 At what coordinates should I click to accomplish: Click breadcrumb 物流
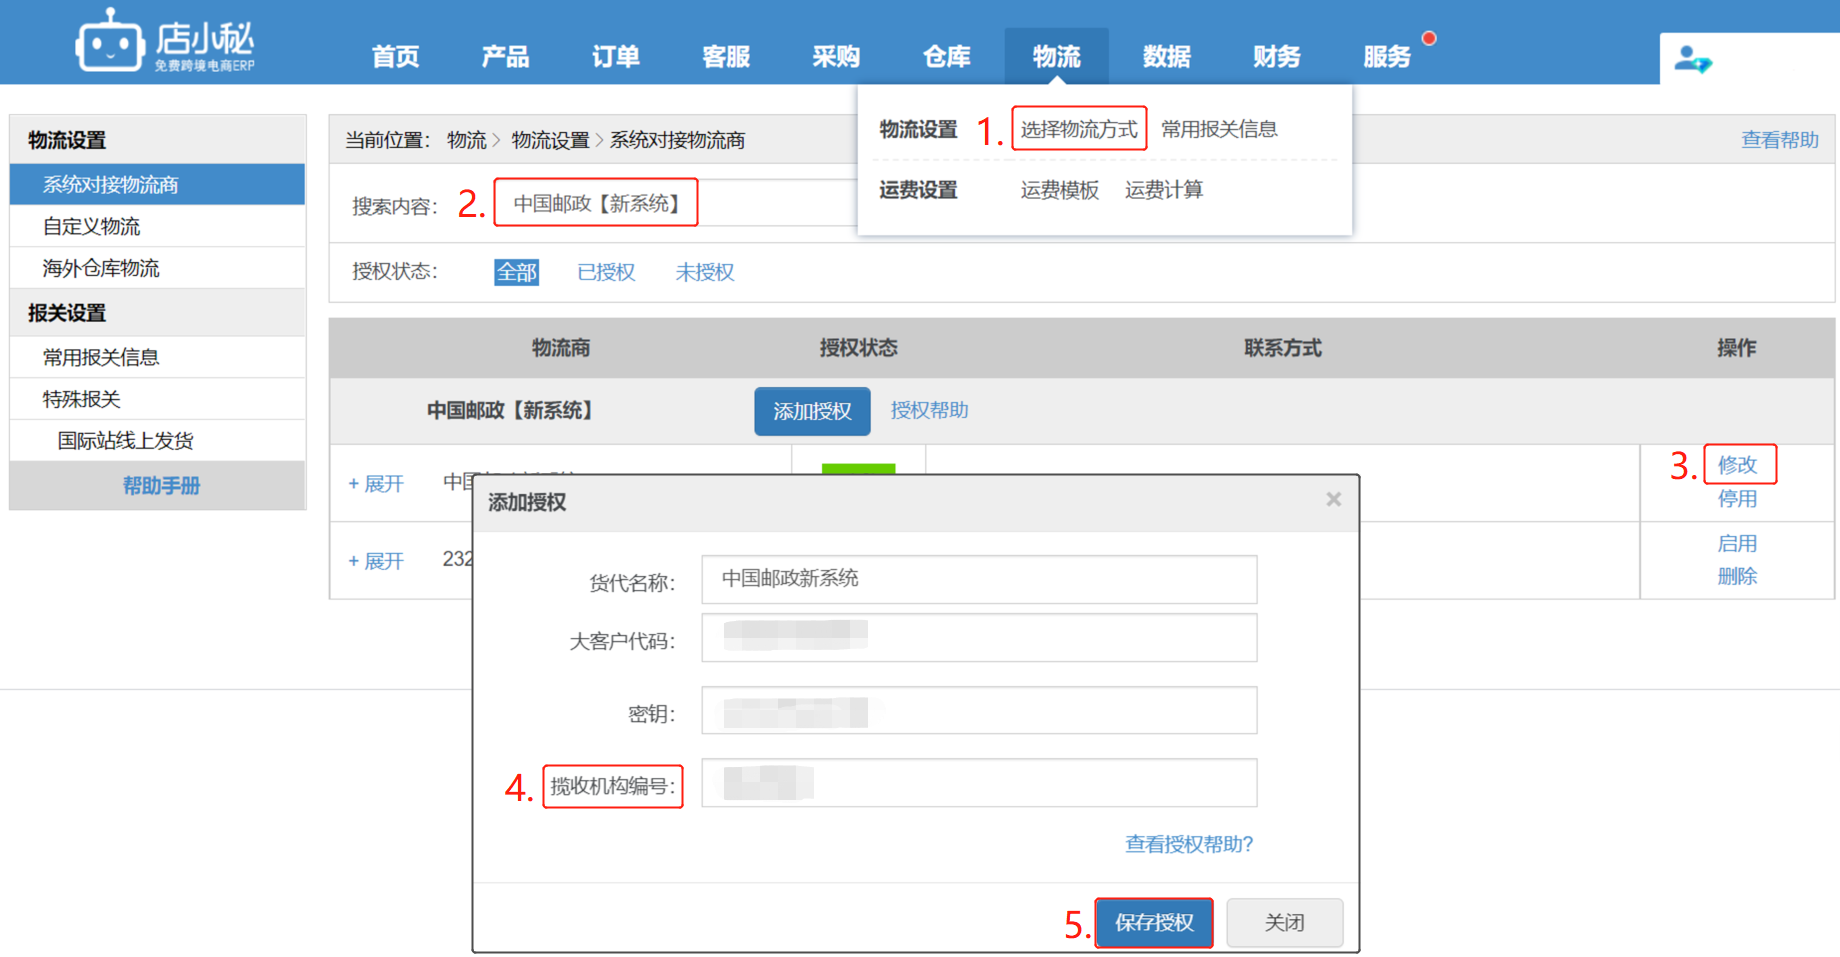pyautogui.click(x=467, y=140)
